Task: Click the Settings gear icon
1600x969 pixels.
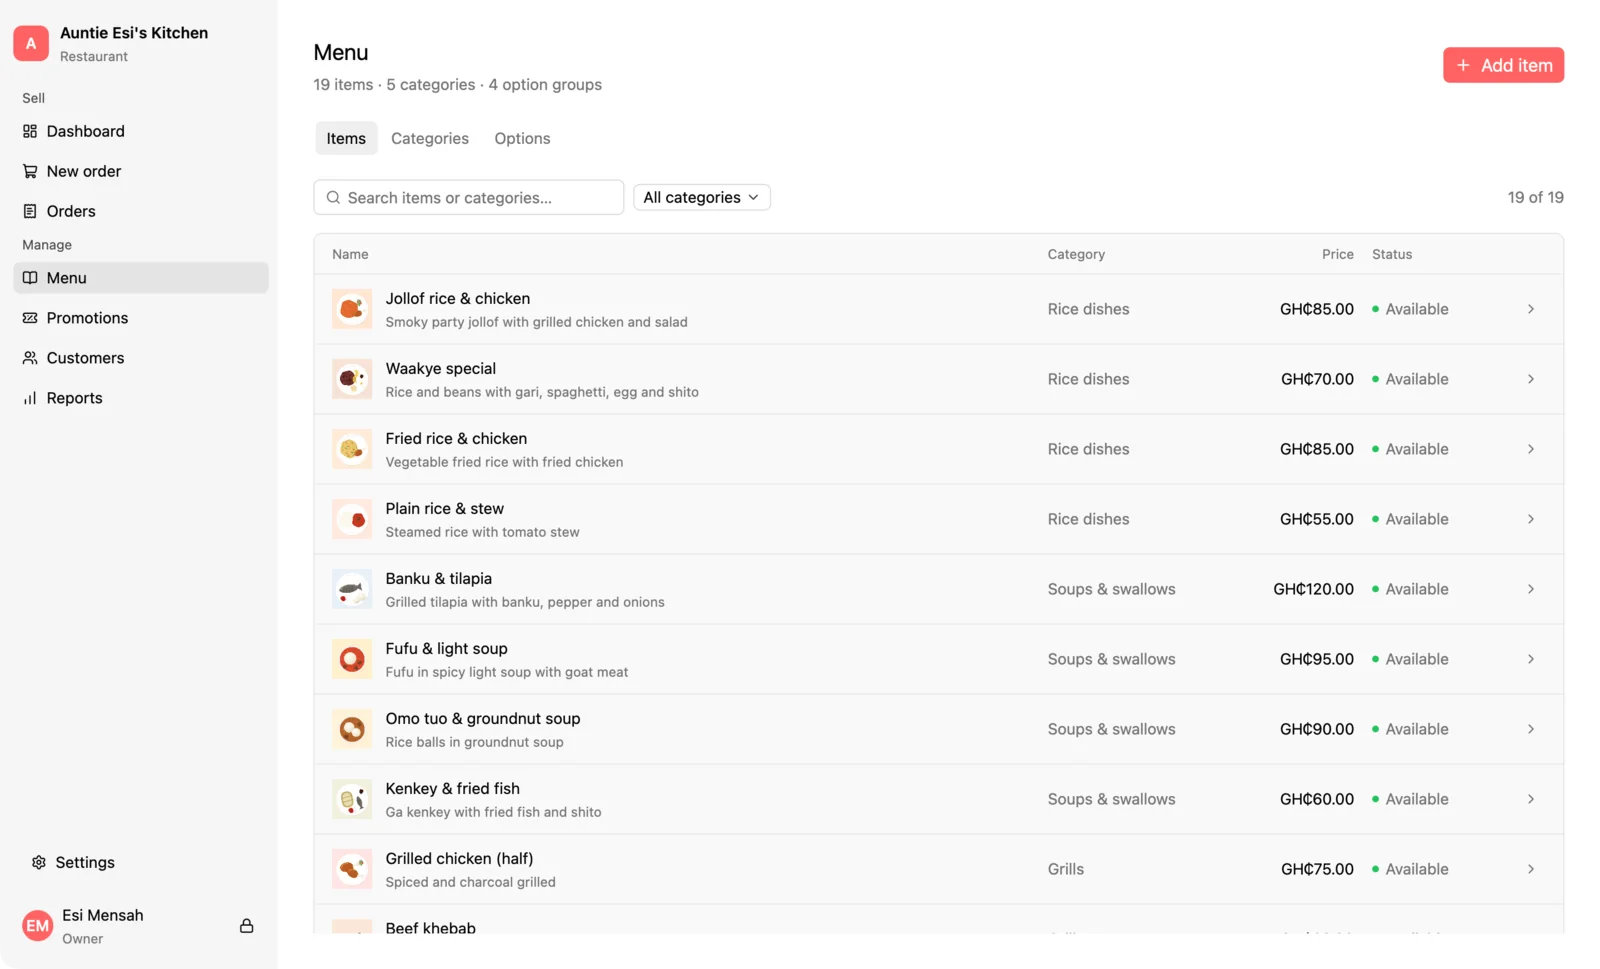Action: [x=39, y=862]
